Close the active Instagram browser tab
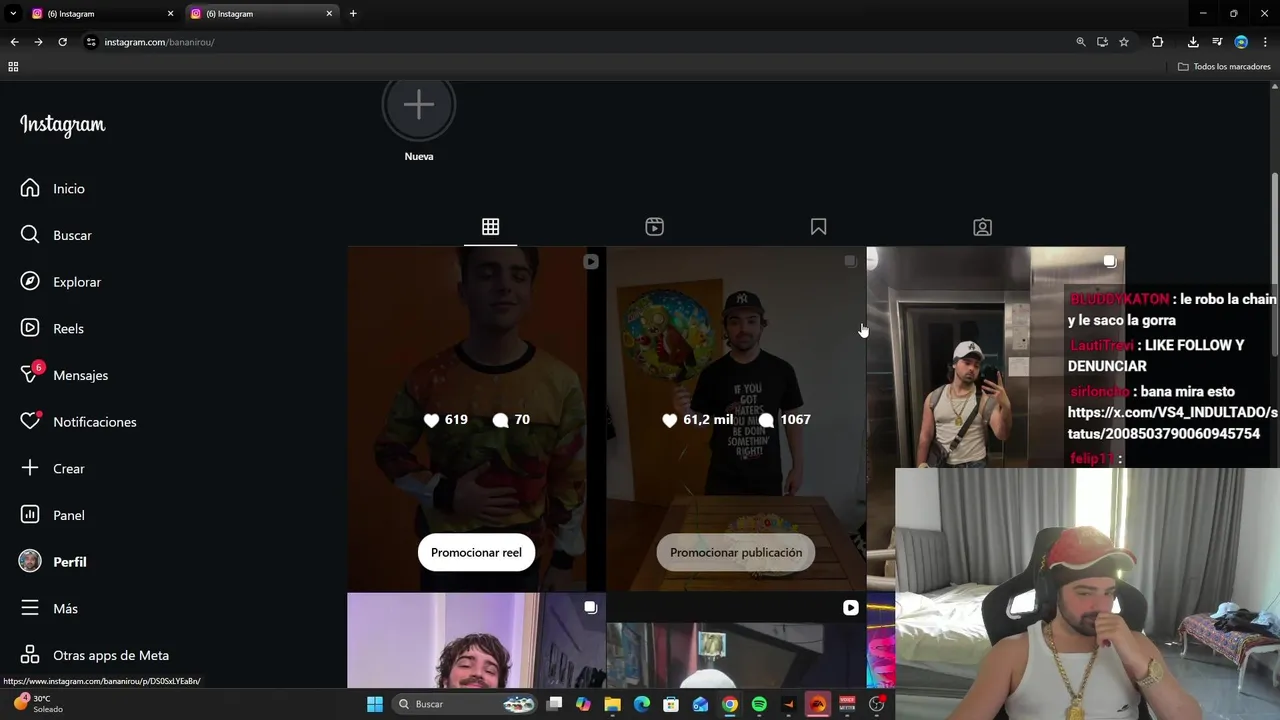 pos(329,14)
